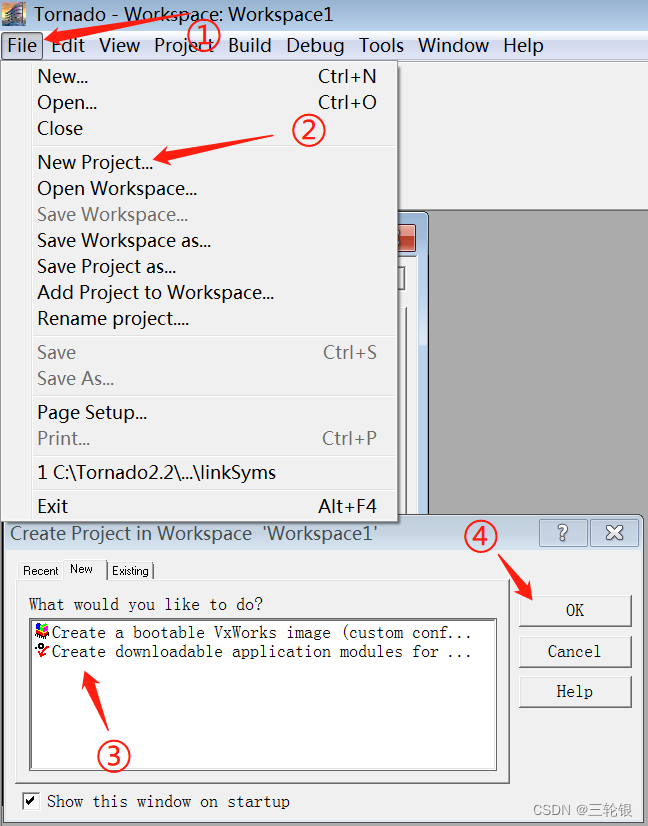Toggle 'Show this window on startup' checkbox
The height and width of the screenshot is (826, 648).
point(31,802)
